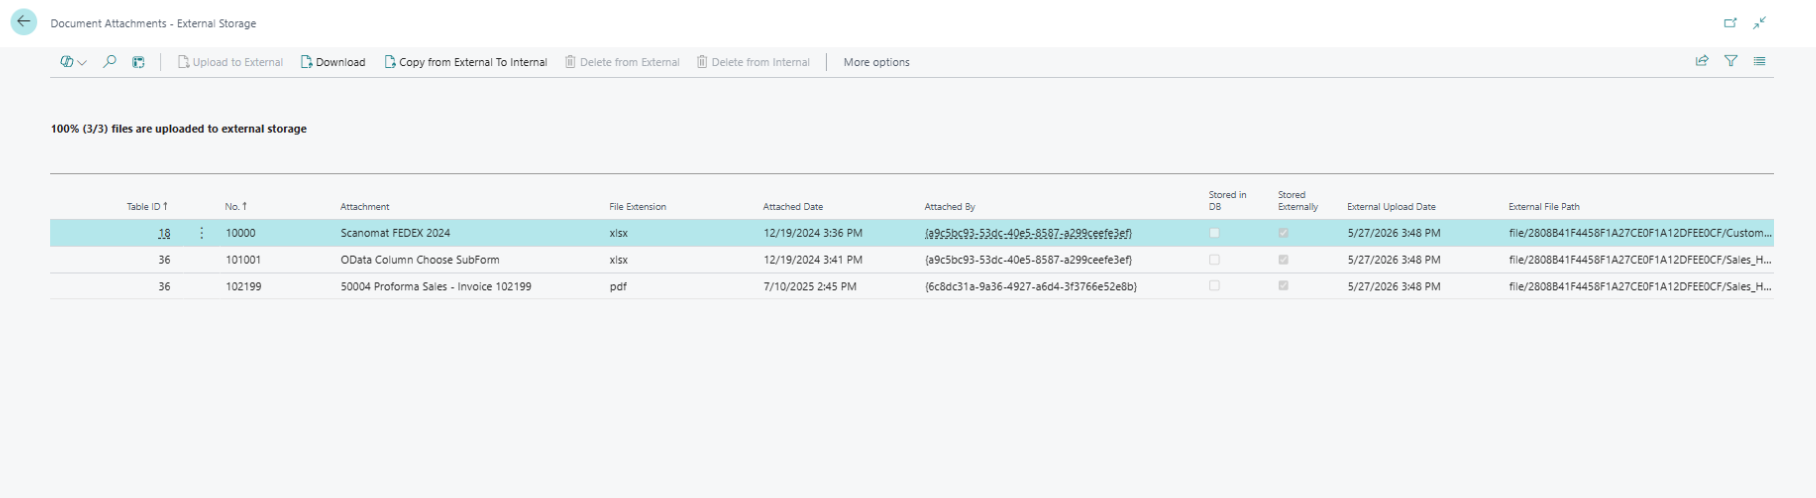Open the Table ID 18 link

point(164,233)
